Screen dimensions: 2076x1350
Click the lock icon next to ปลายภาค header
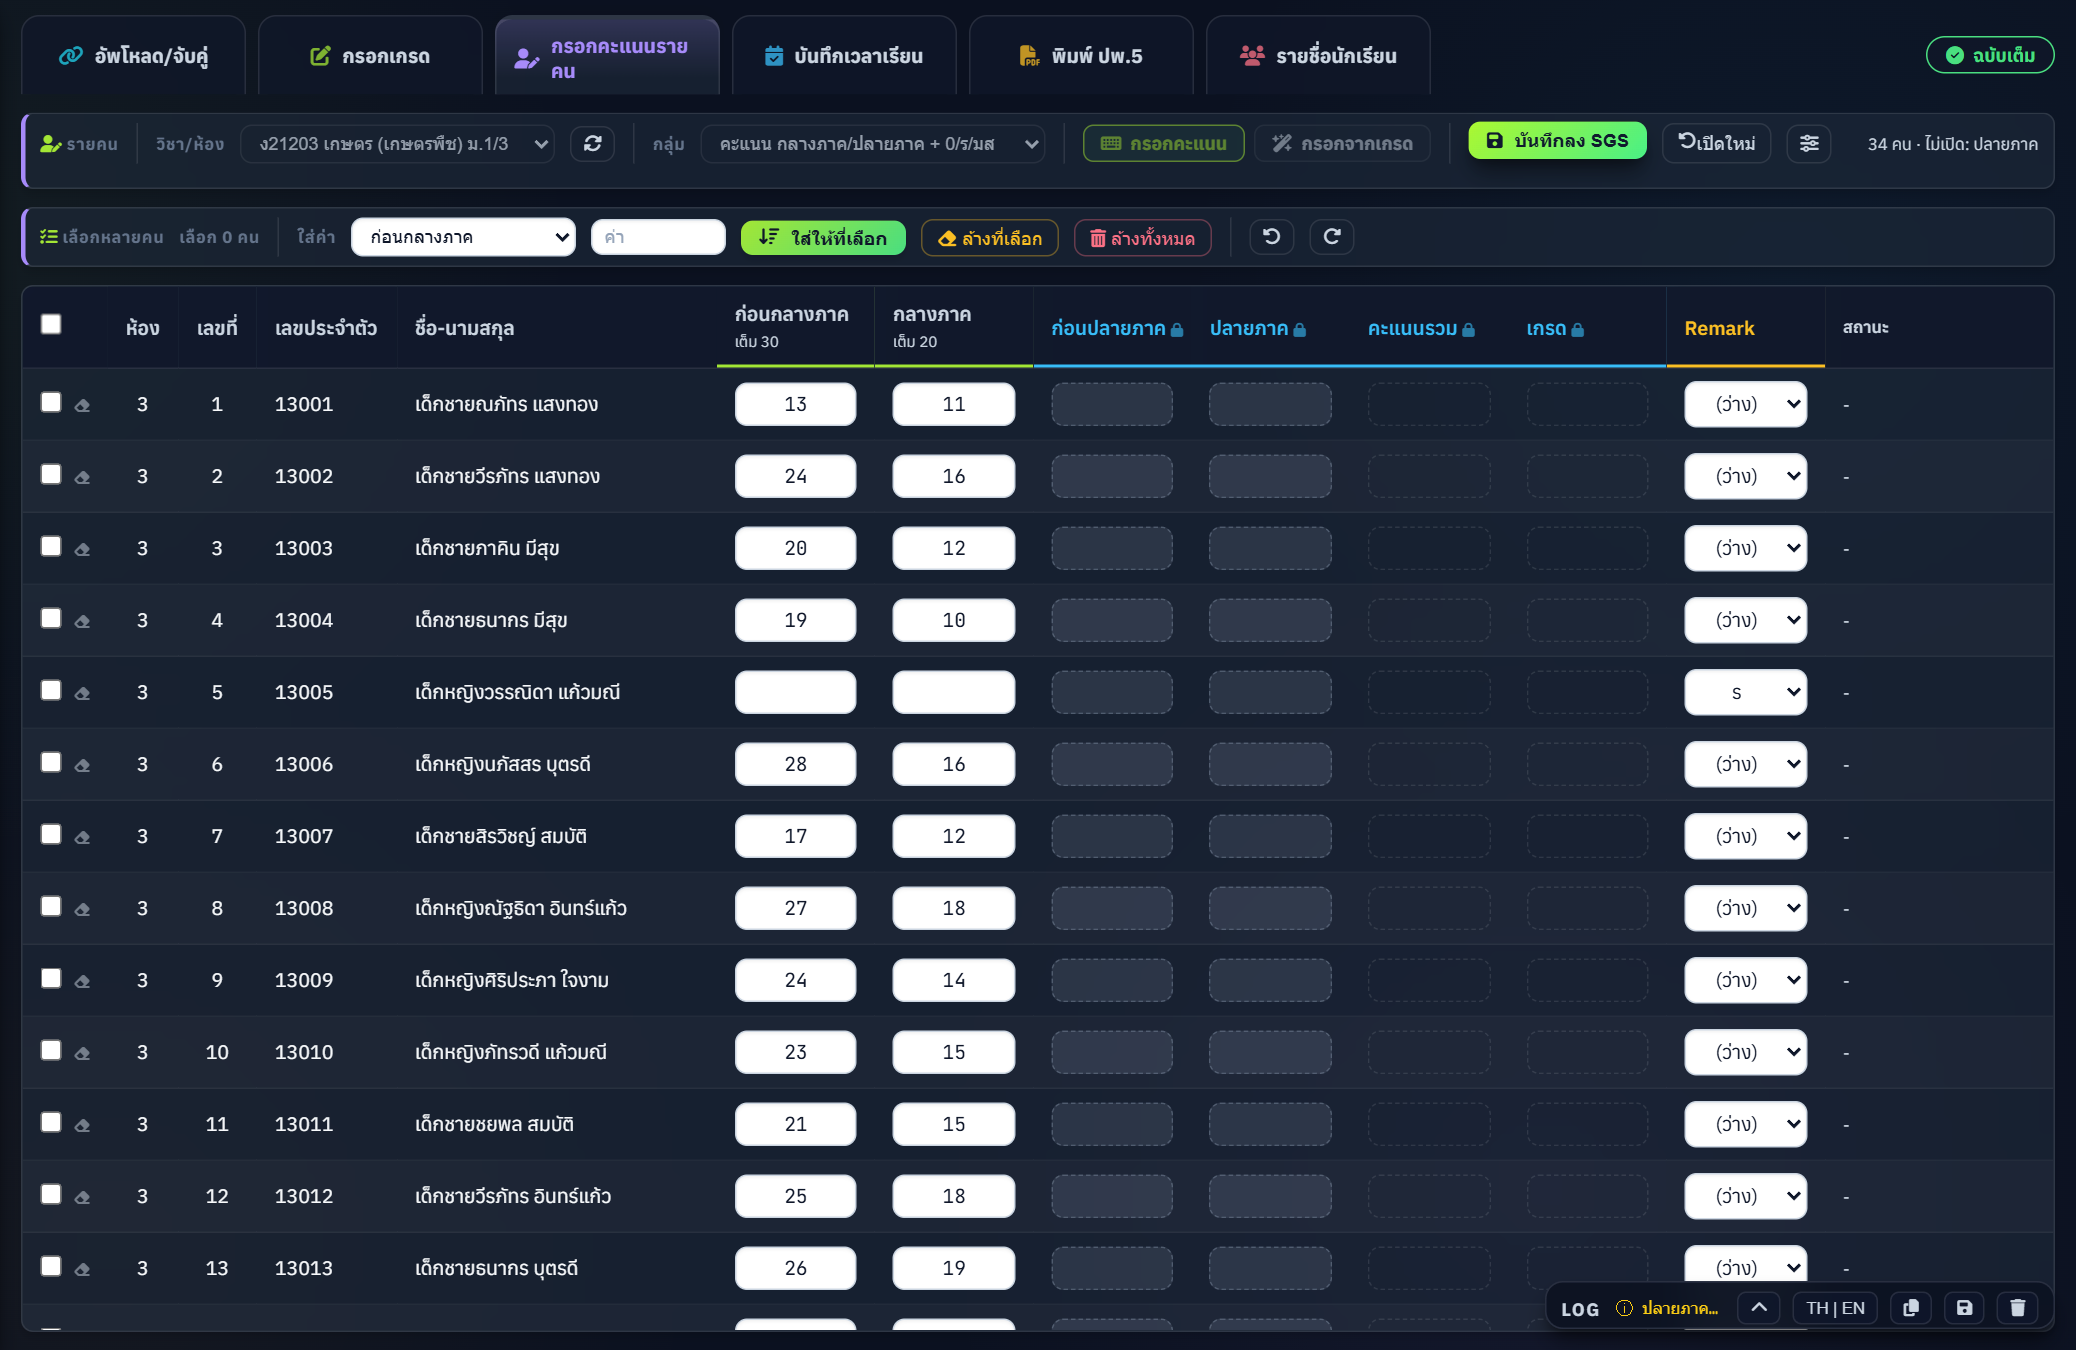[x=1299, y=330]
